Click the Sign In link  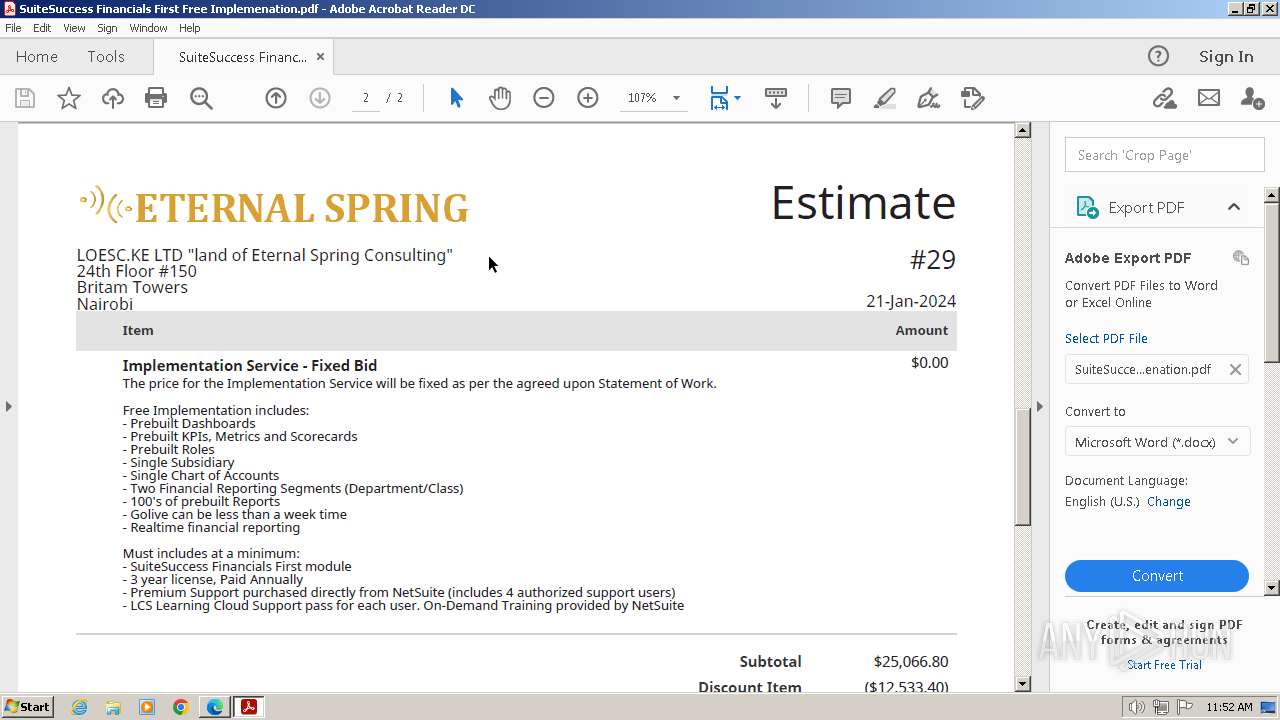click(1226, 56)
